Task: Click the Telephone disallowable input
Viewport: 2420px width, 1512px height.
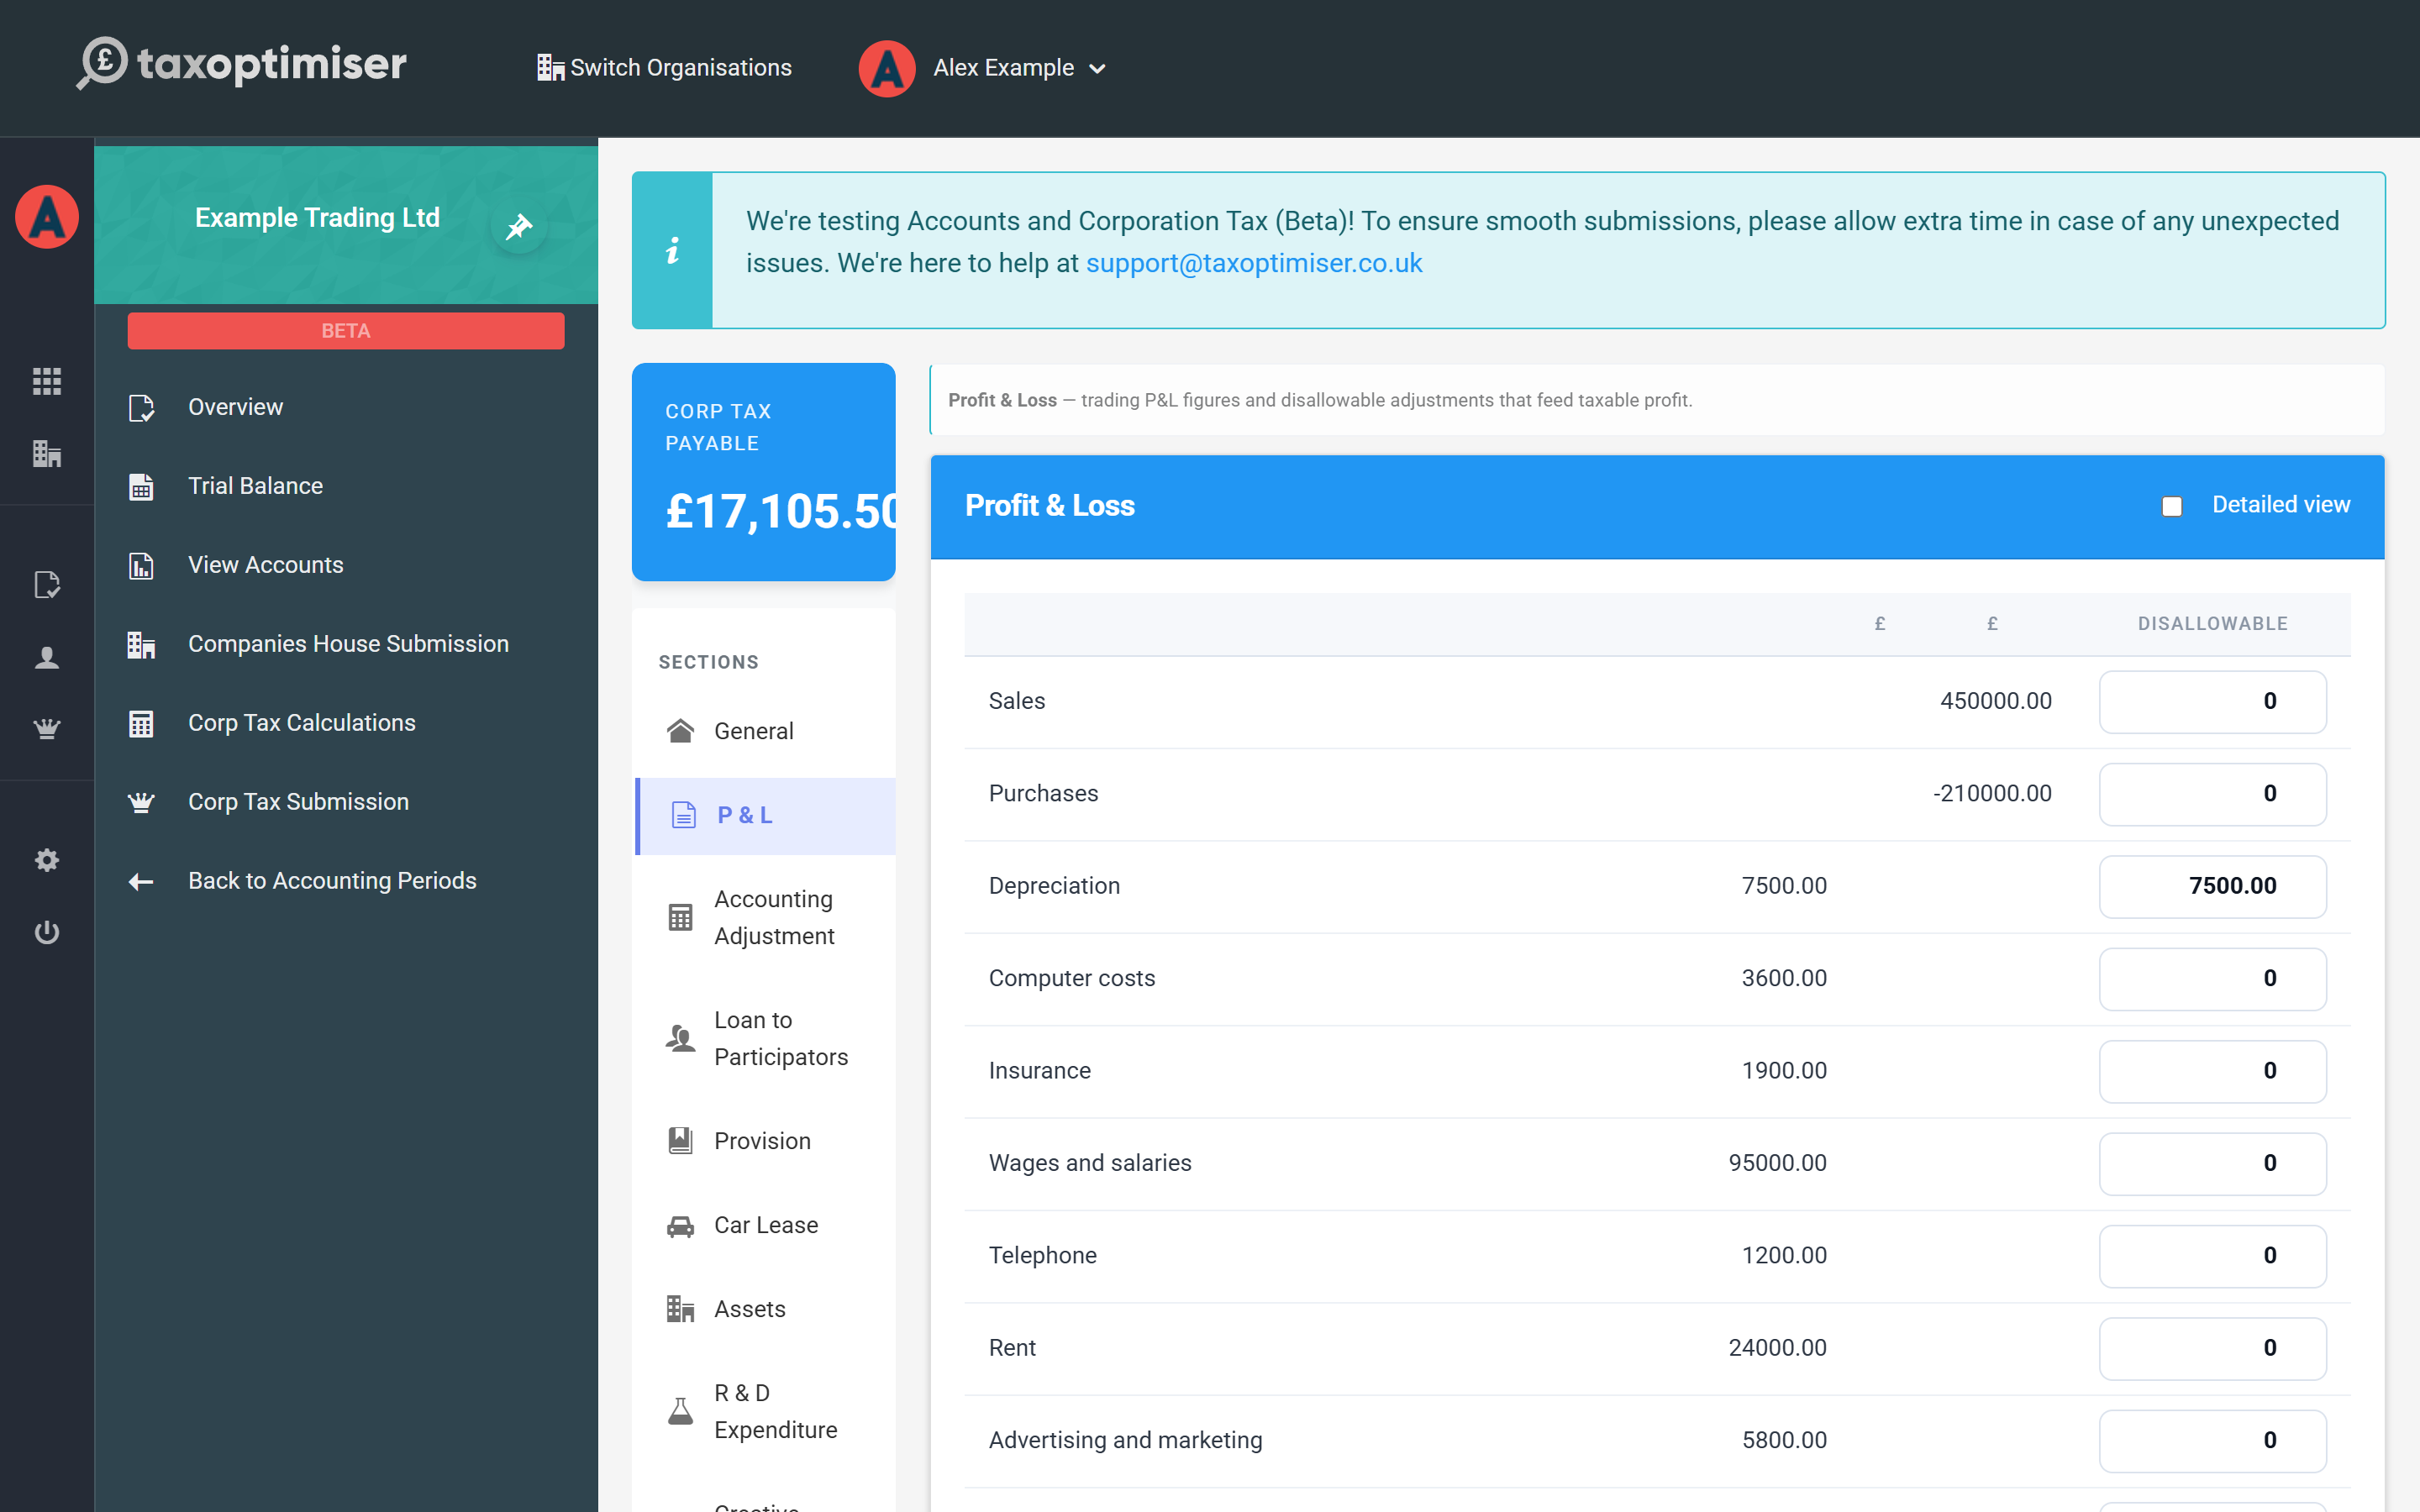Action: 2213,1256
